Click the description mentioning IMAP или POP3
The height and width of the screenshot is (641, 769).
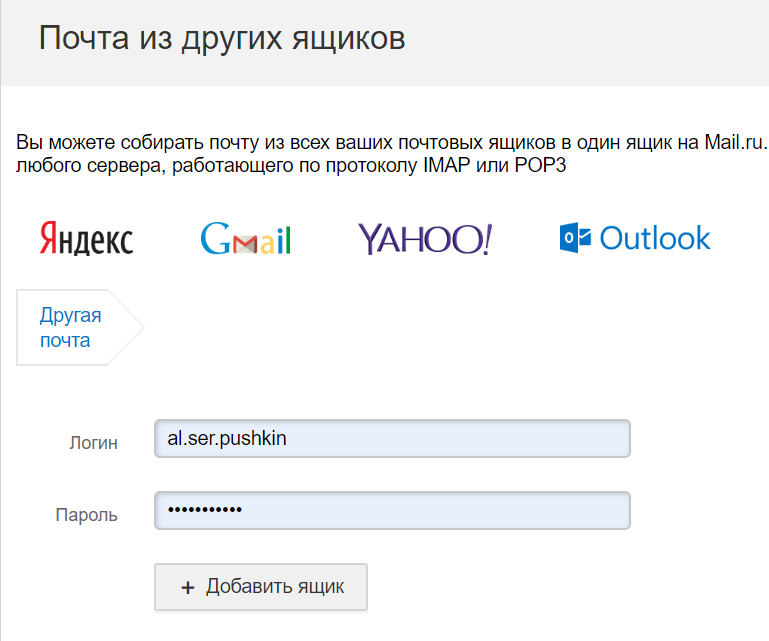(x=392, y=154)
